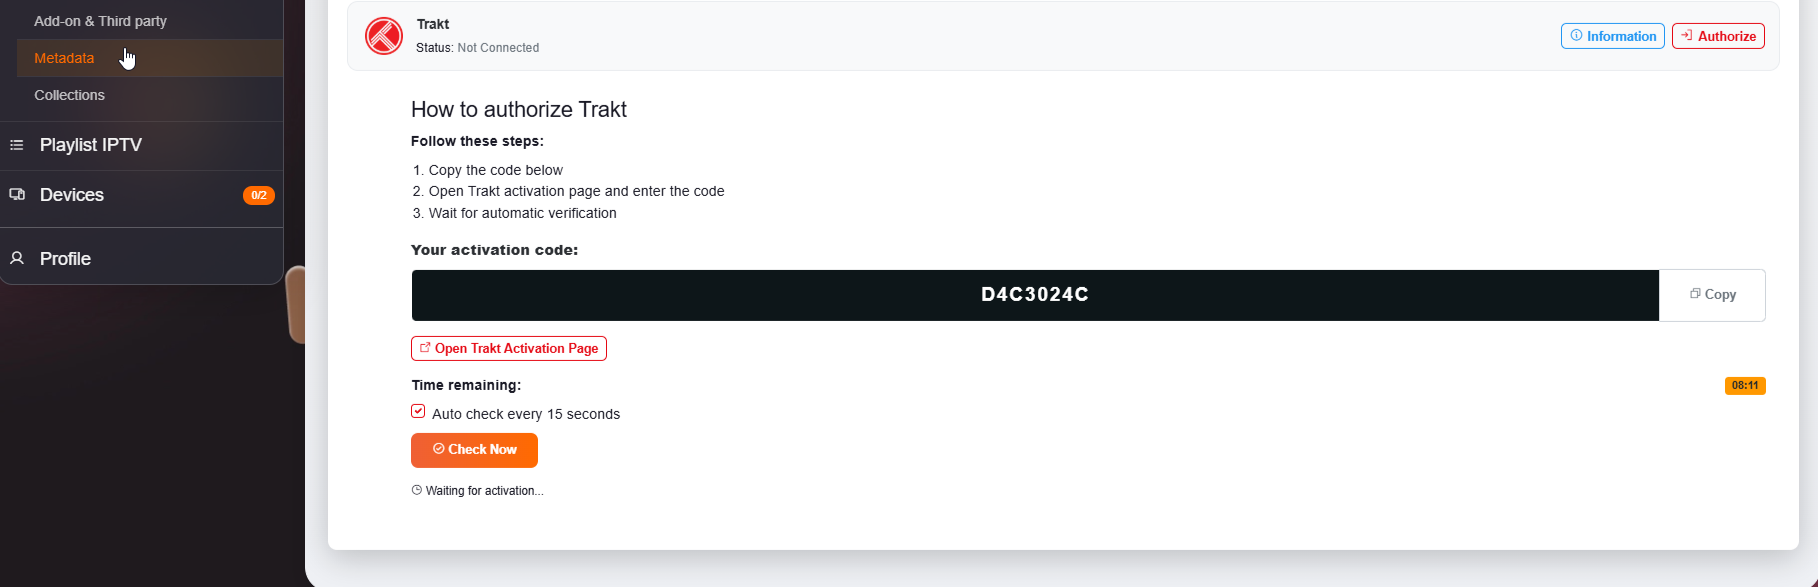This screenshot has height=587, width=1818.
Task: Open the Metadata menu item
Action: [64, 58]
